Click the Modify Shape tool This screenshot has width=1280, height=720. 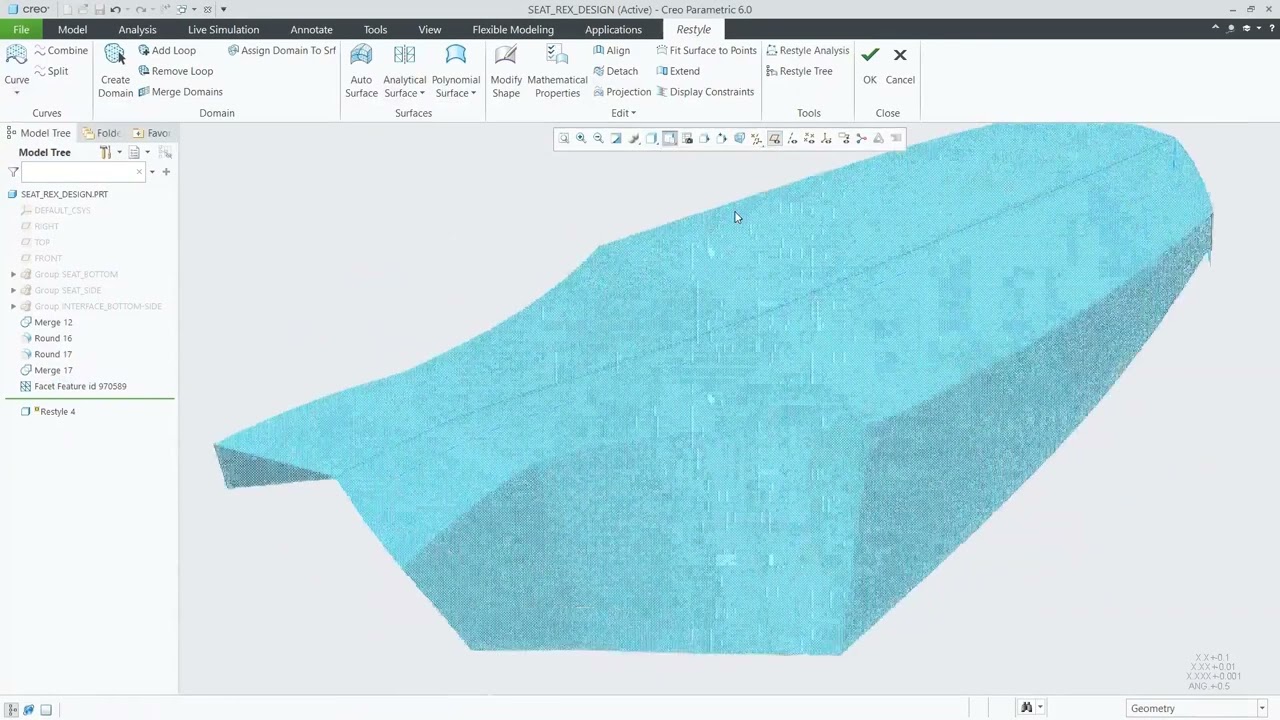point(506,71)
